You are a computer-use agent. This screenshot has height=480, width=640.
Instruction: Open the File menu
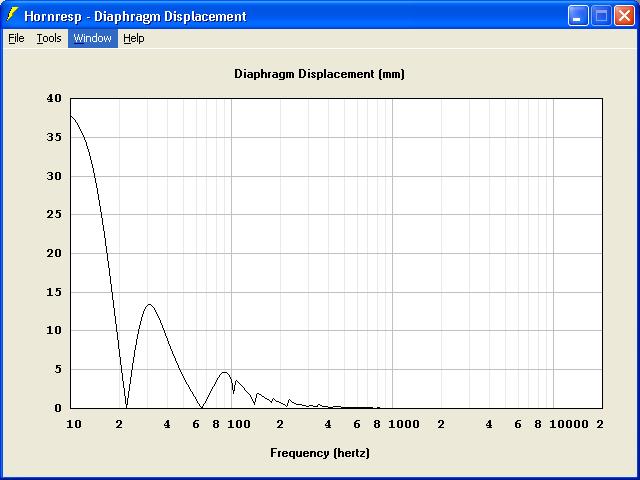[x=16, y=38]
